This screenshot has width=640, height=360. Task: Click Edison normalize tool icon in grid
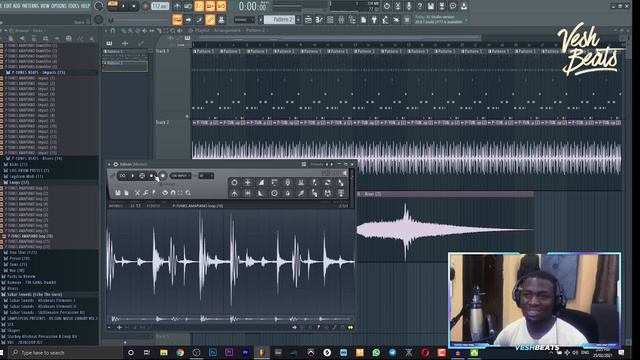point(247,182)
